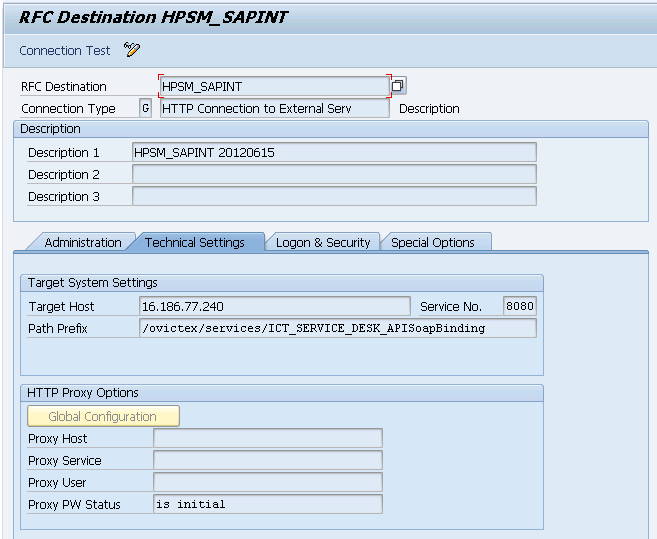The height and width of the screenshot is (539, 657).
Task: Click Target Host field 16.186.77.240
Action: pos(274,306)
